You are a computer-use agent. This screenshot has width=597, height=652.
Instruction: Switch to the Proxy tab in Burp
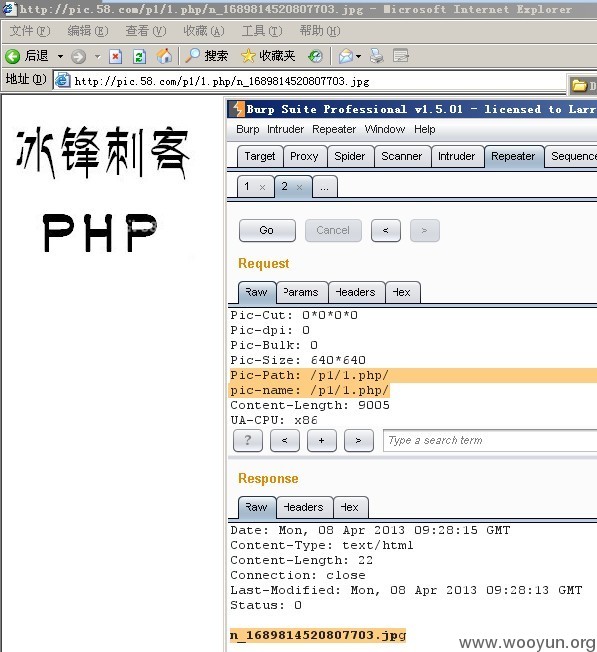(x=304, y=156)
